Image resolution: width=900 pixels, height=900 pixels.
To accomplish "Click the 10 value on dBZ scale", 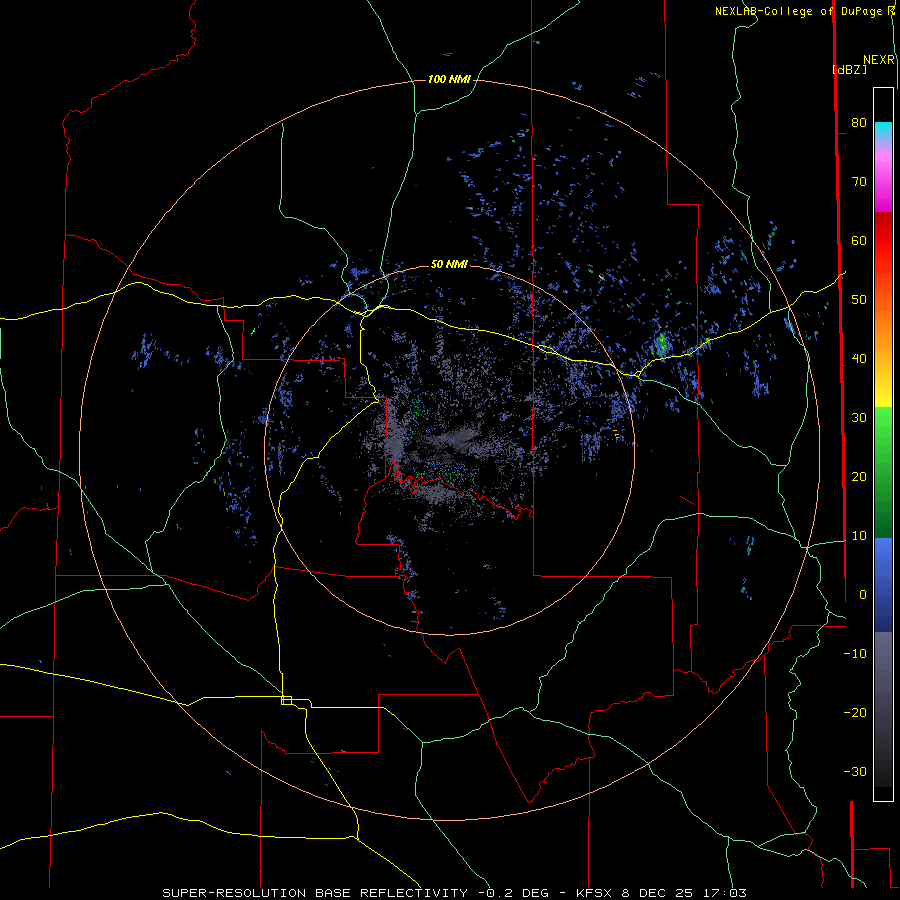I will 859,536.
